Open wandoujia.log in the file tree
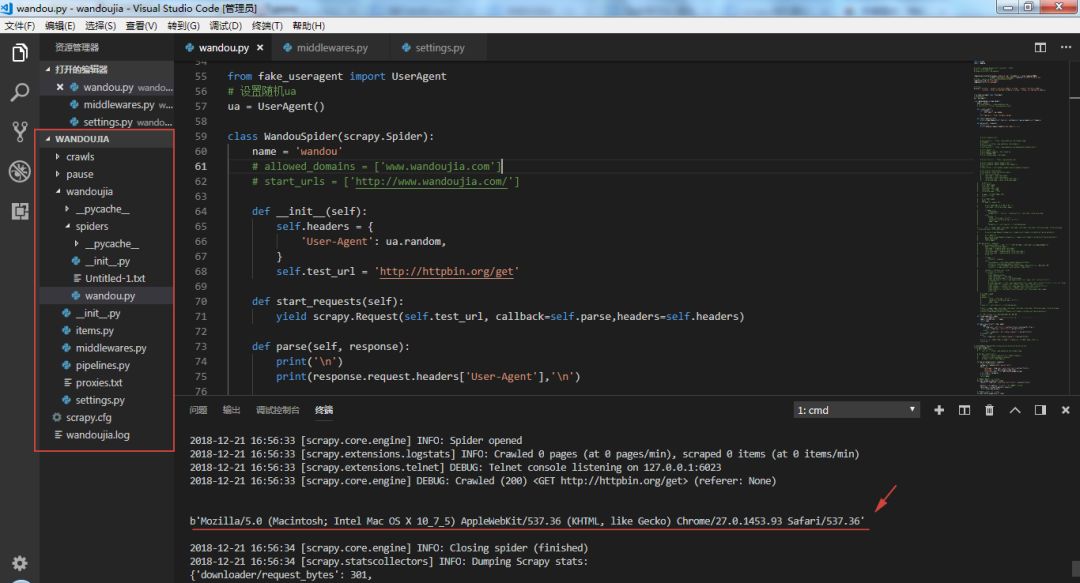This screenshot has height=583, width=1080. click(x=107, y=435)
